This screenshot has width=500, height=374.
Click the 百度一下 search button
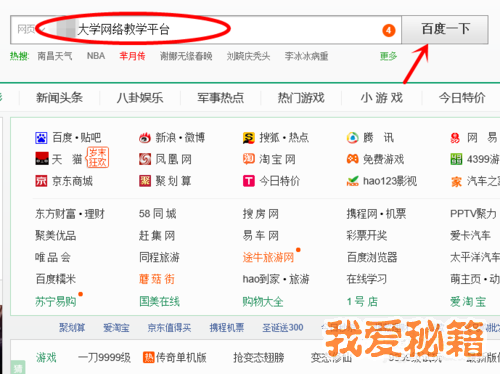[x=445, y=30]
